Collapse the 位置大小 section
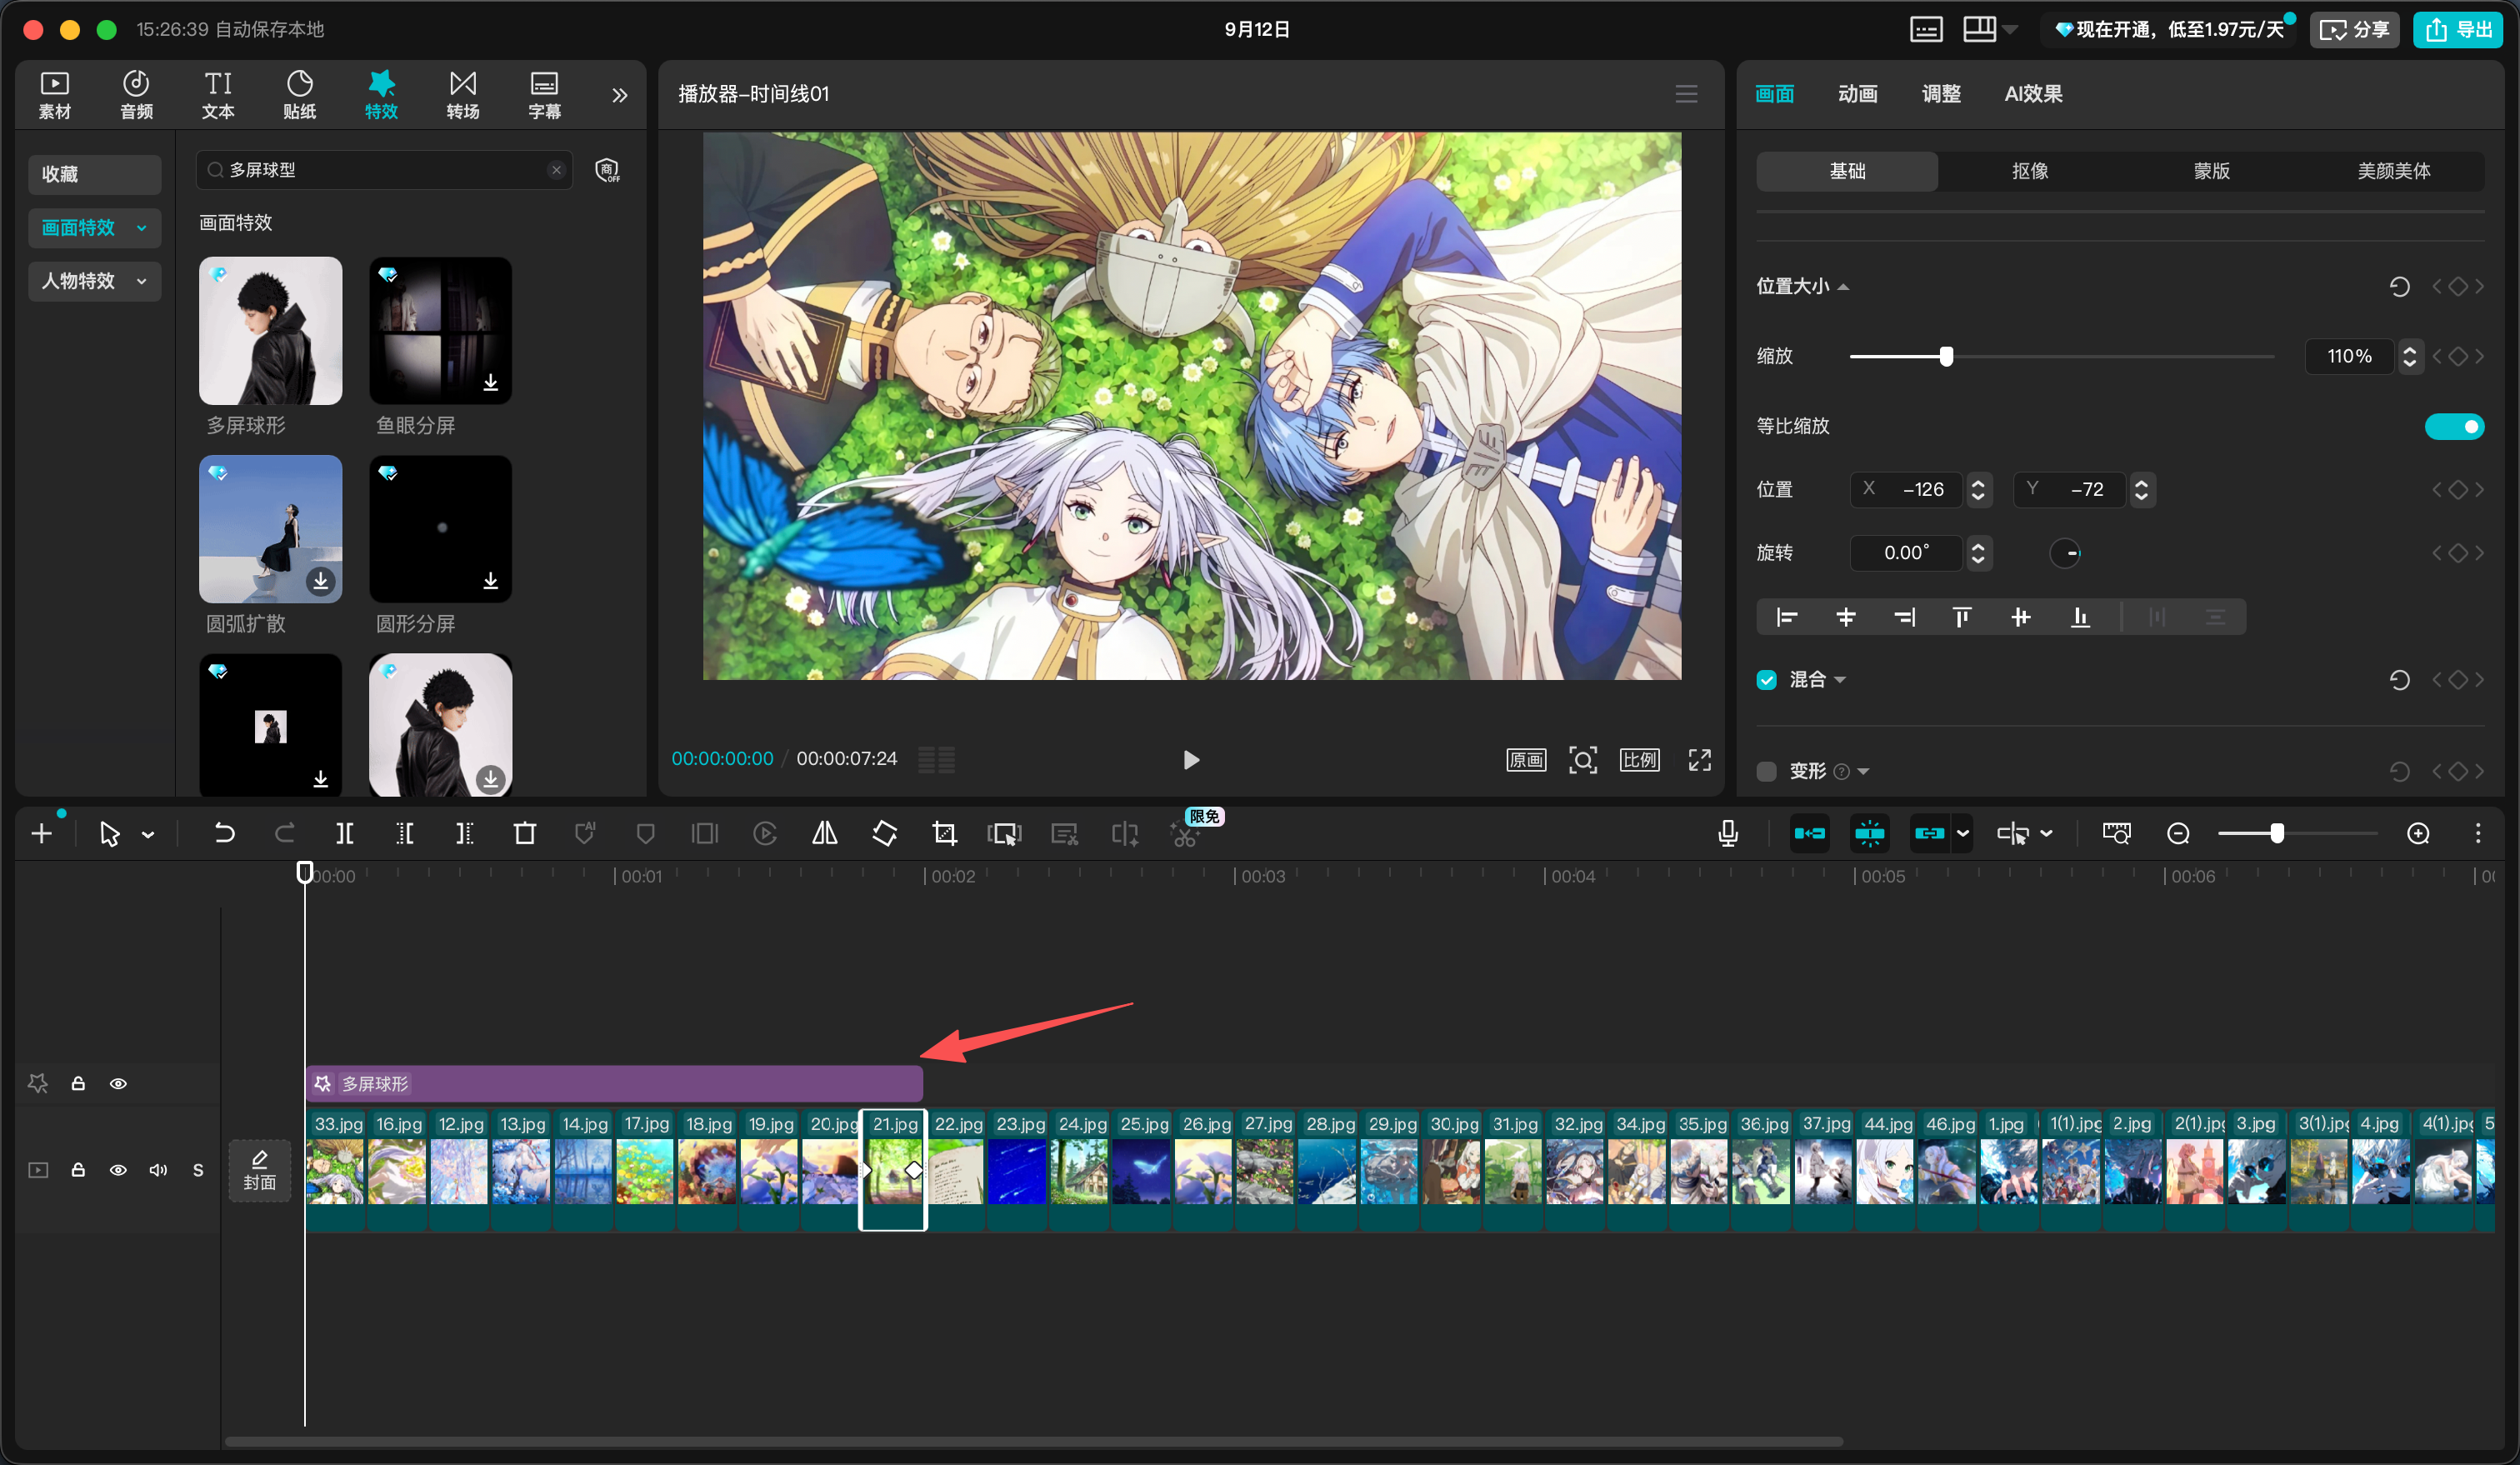2520x1465 pixels. click(x=1843, y=287)
